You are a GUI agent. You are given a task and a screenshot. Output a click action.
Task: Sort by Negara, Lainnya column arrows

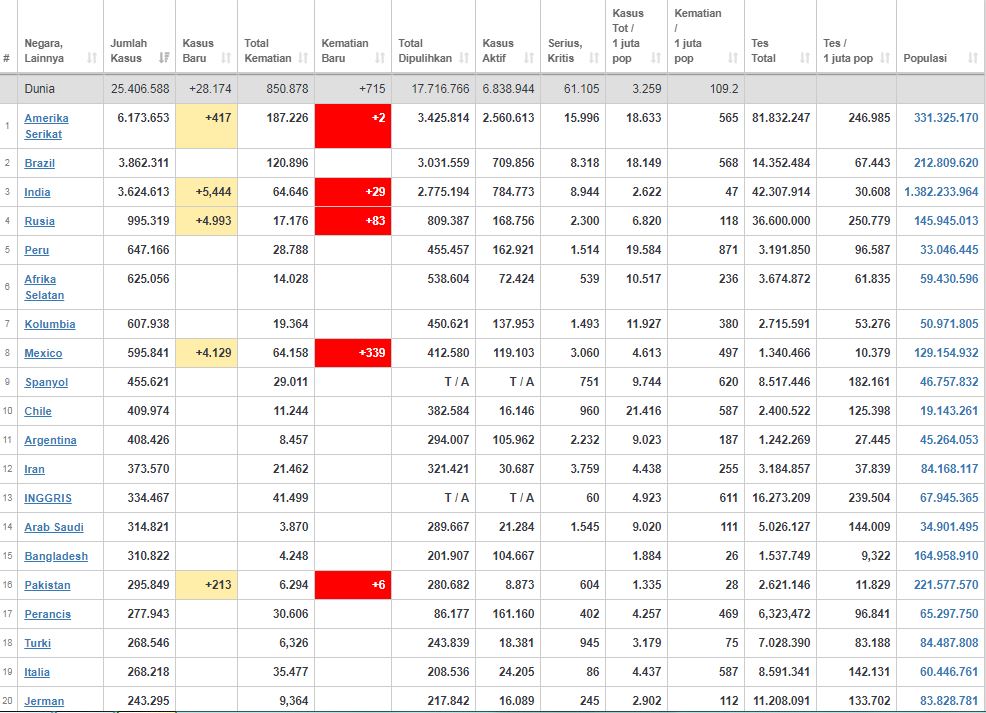pyautogui.click(x=92, y=58)
